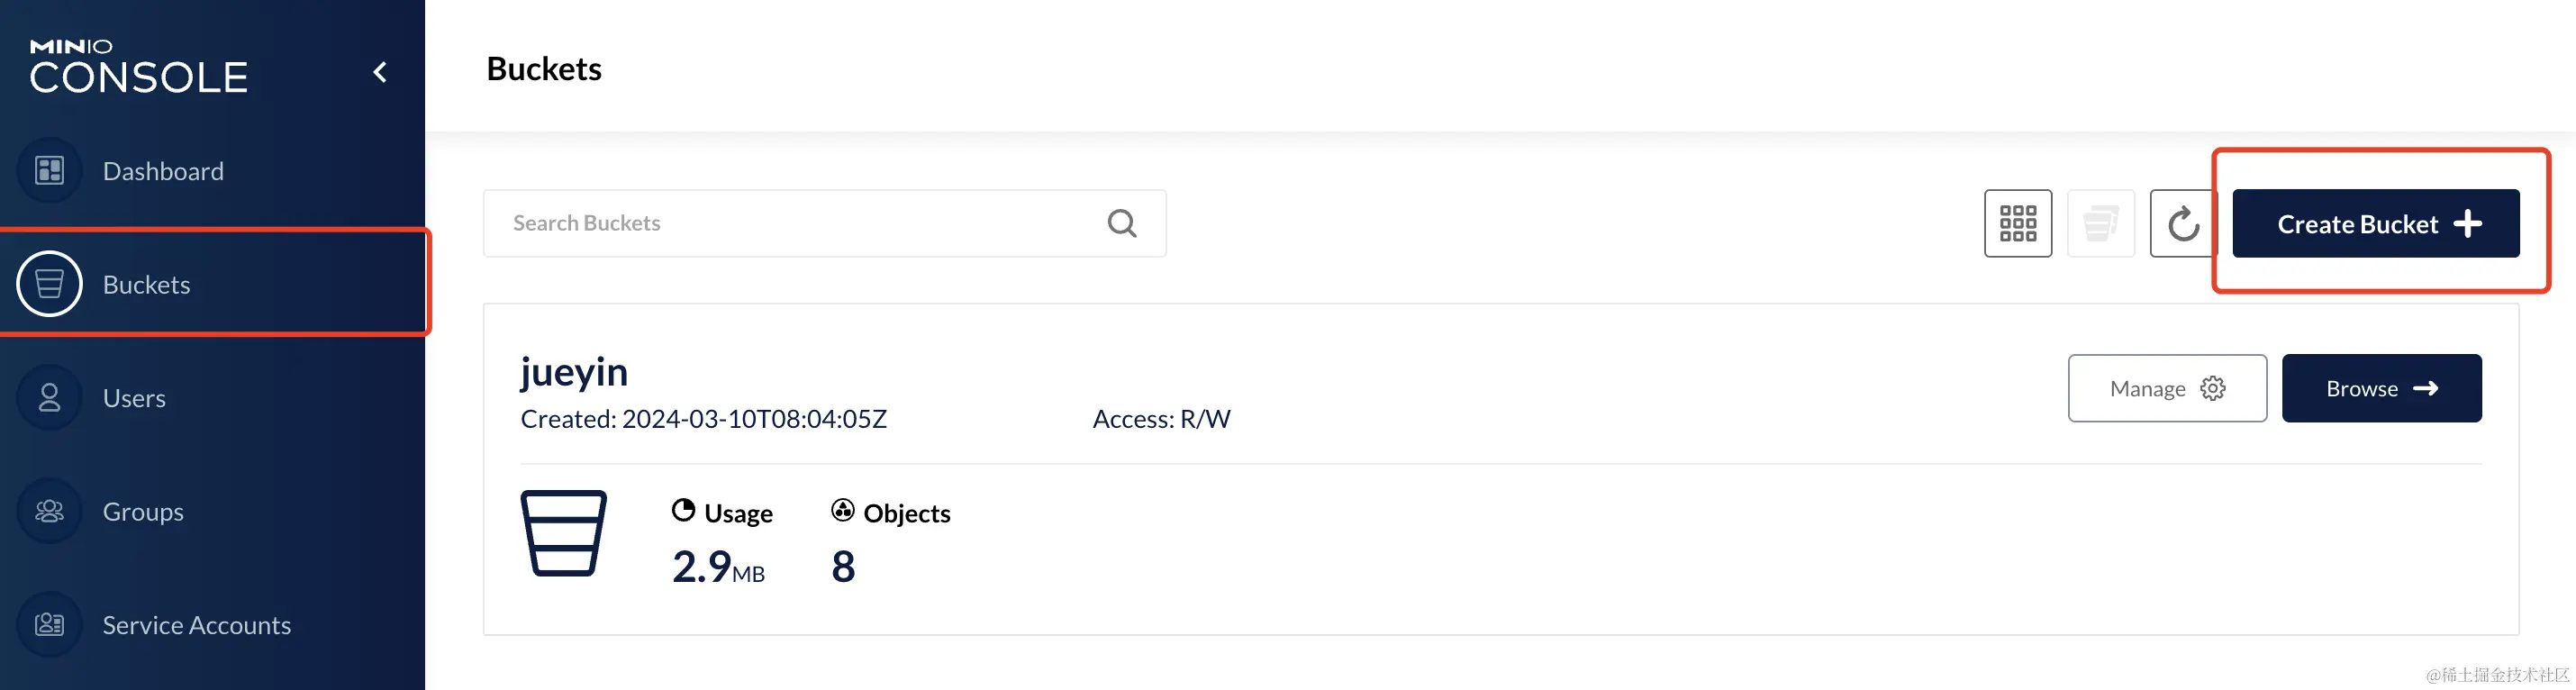Click the MinIO Console logo
The height and width of the screenshot is (690, 2576).
138,67
